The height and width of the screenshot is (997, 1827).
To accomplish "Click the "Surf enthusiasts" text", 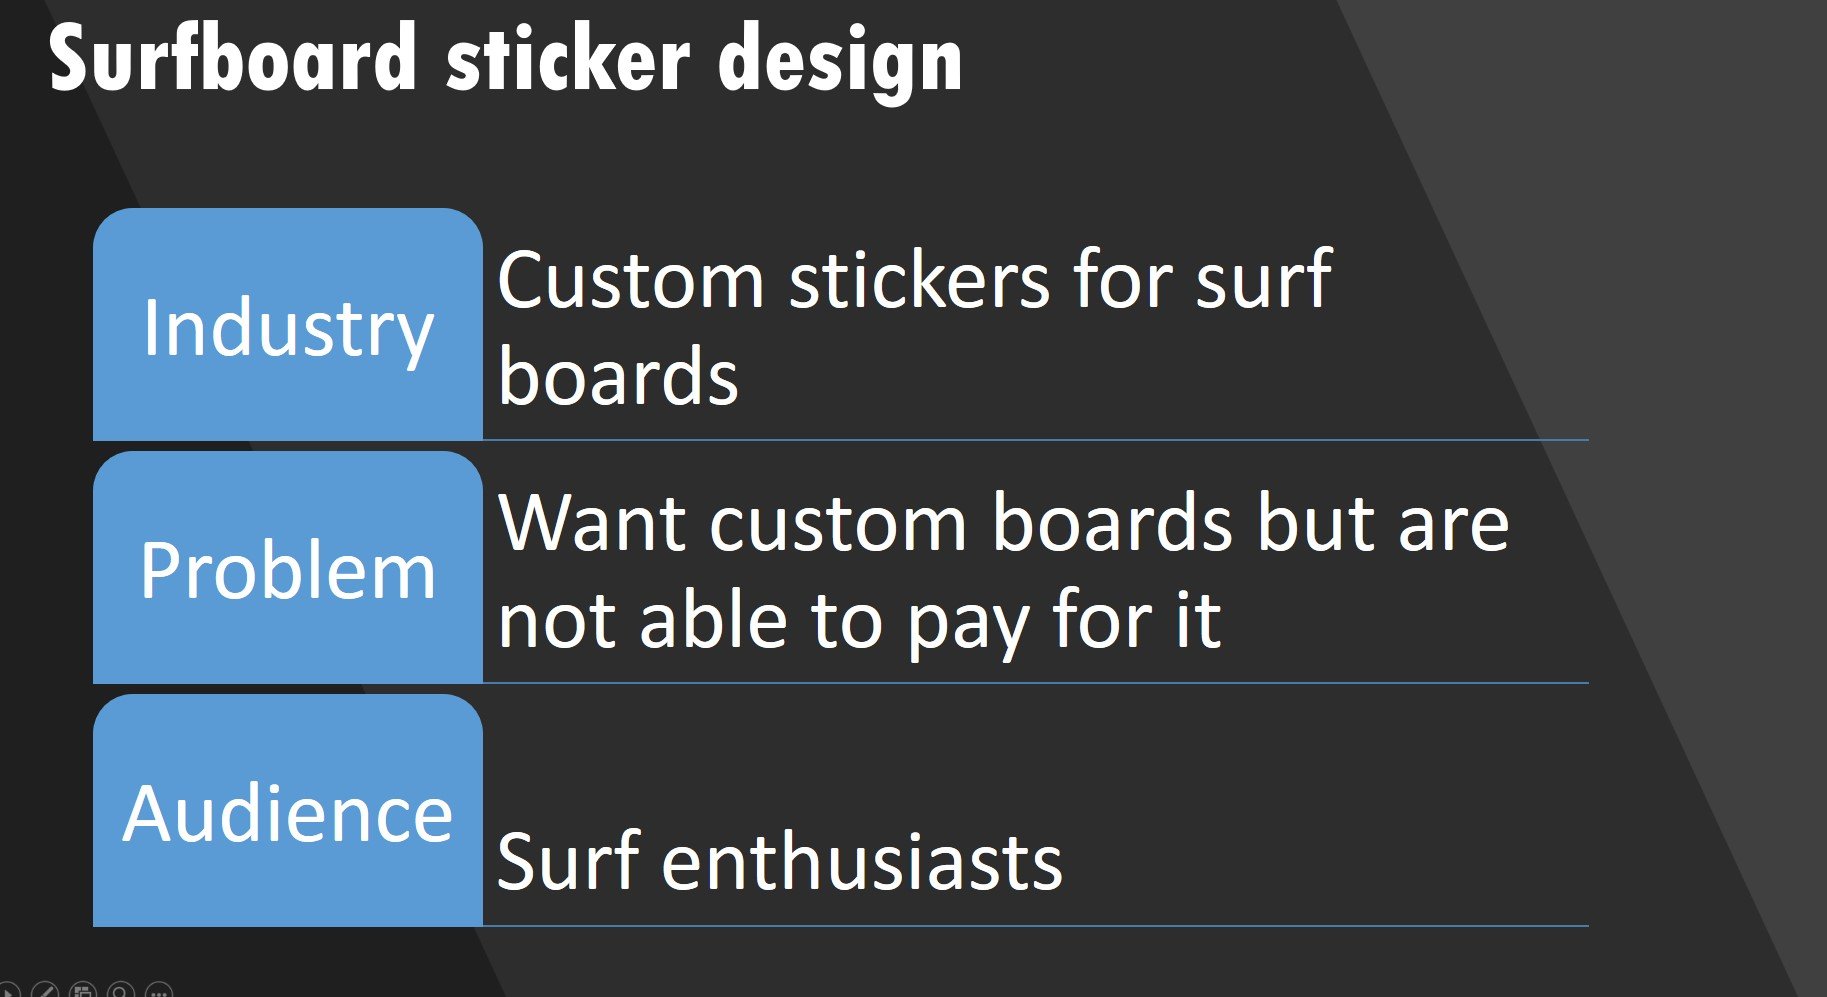I will [779, 861].
